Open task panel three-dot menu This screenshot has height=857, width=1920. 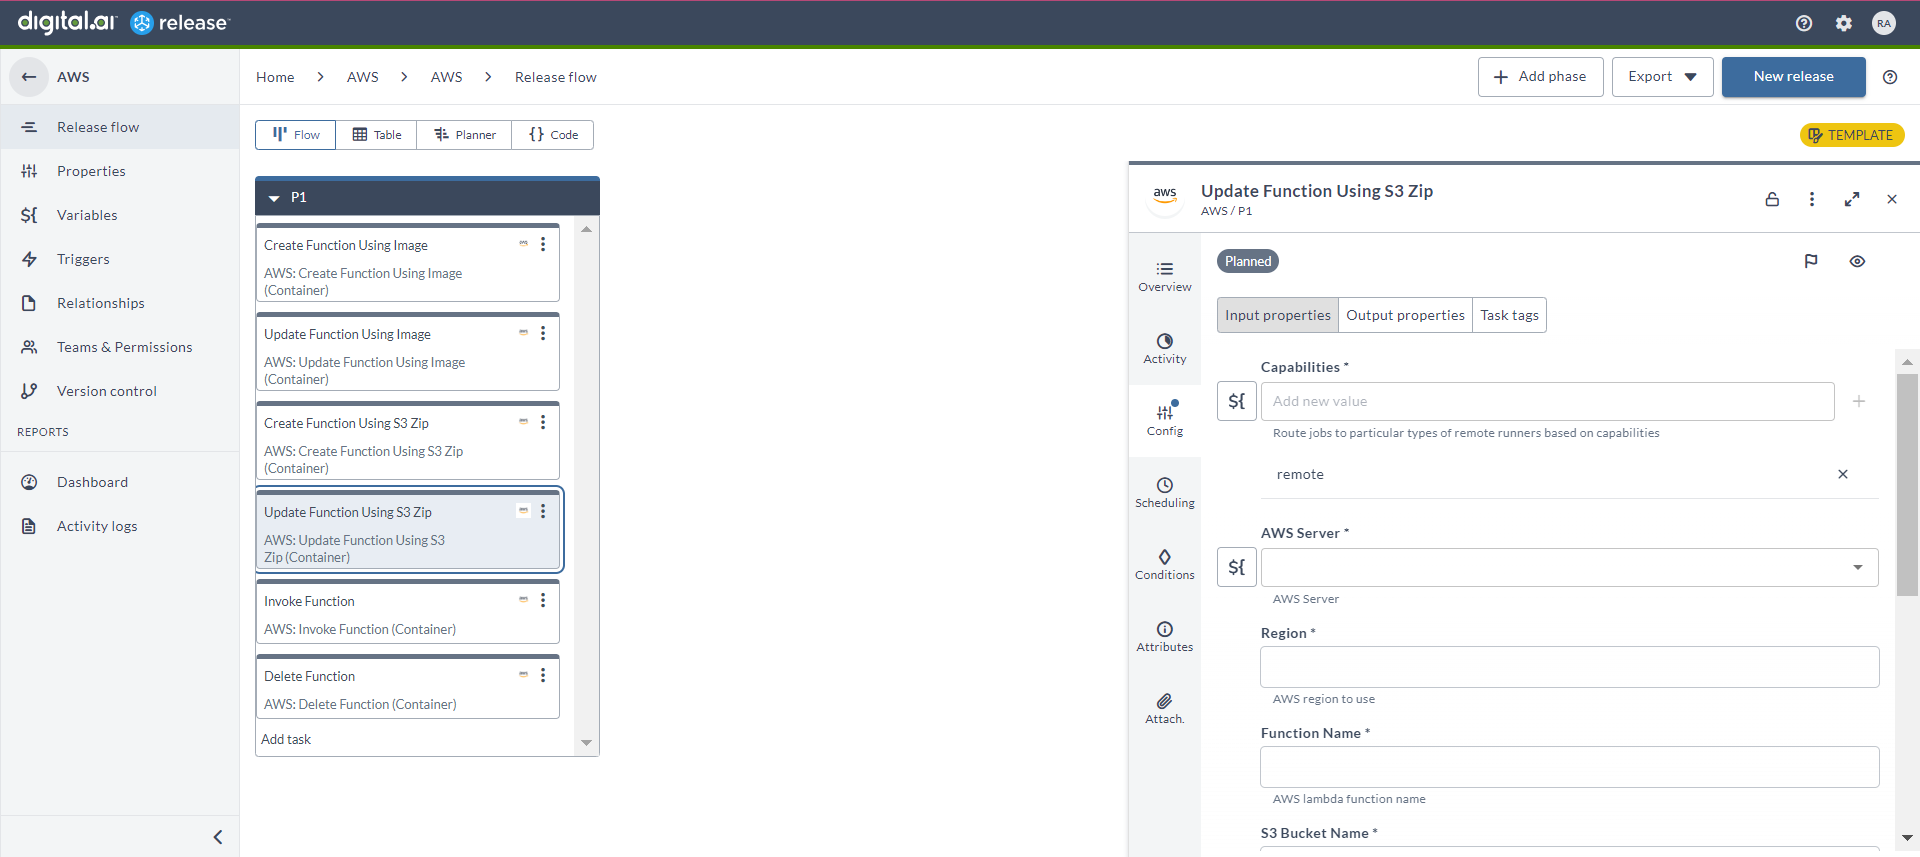coord(1812,199)
